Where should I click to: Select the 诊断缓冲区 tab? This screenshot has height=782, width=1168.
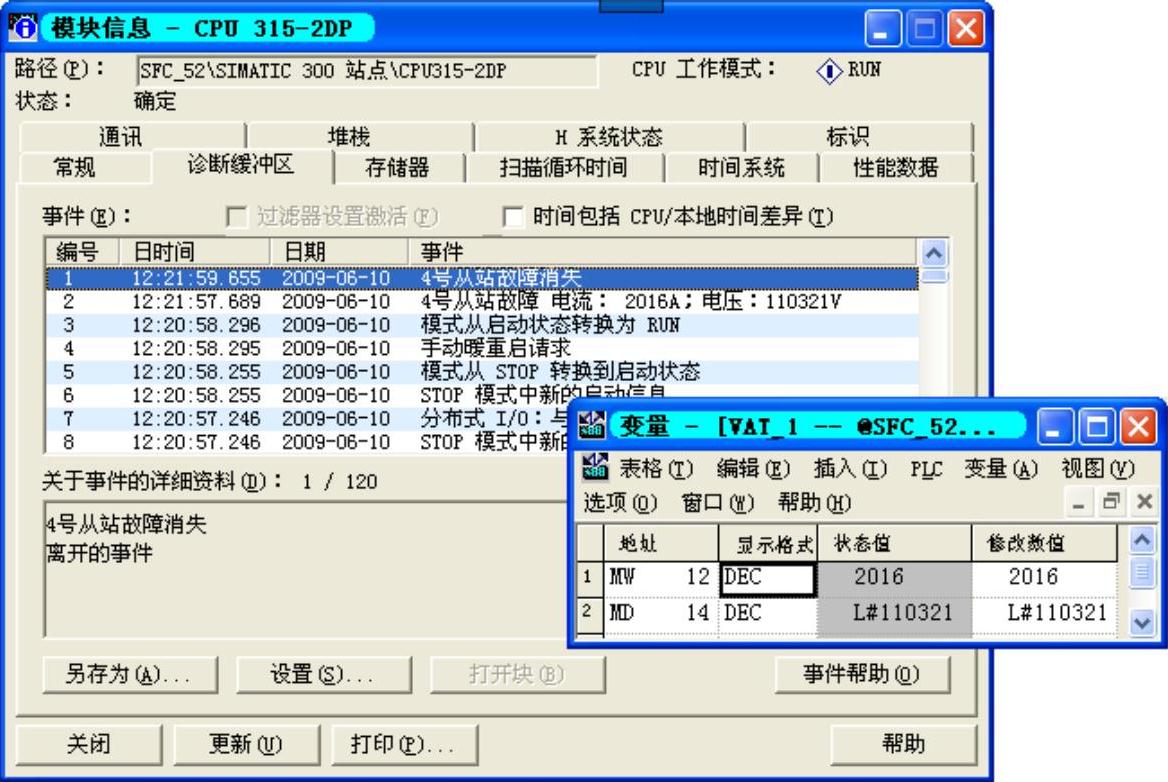tap(241, 164)
